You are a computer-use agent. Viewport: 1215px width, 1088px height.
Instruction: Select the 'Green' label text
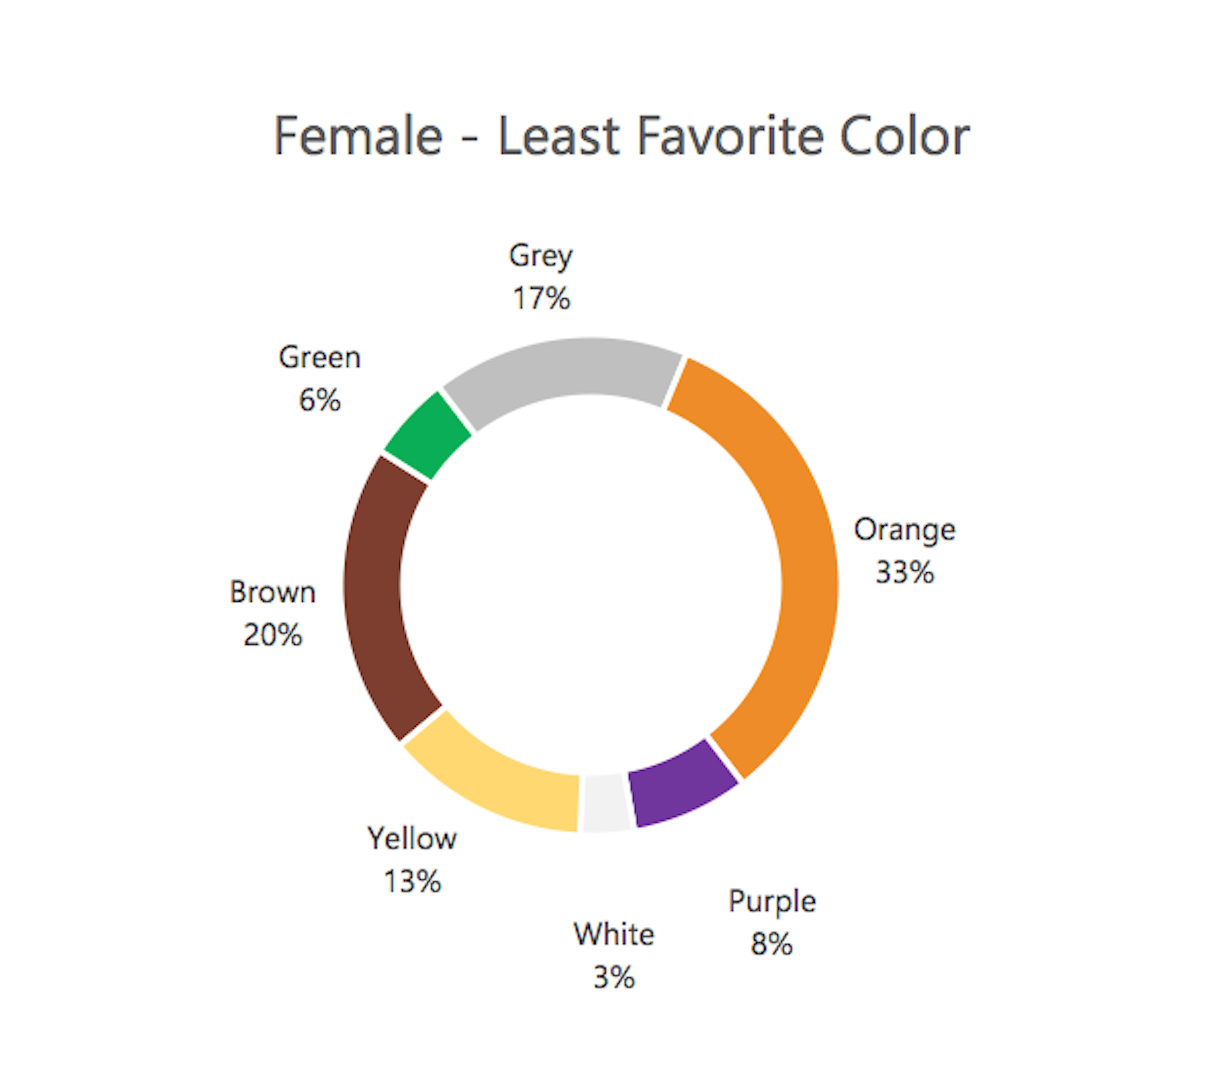319,357
